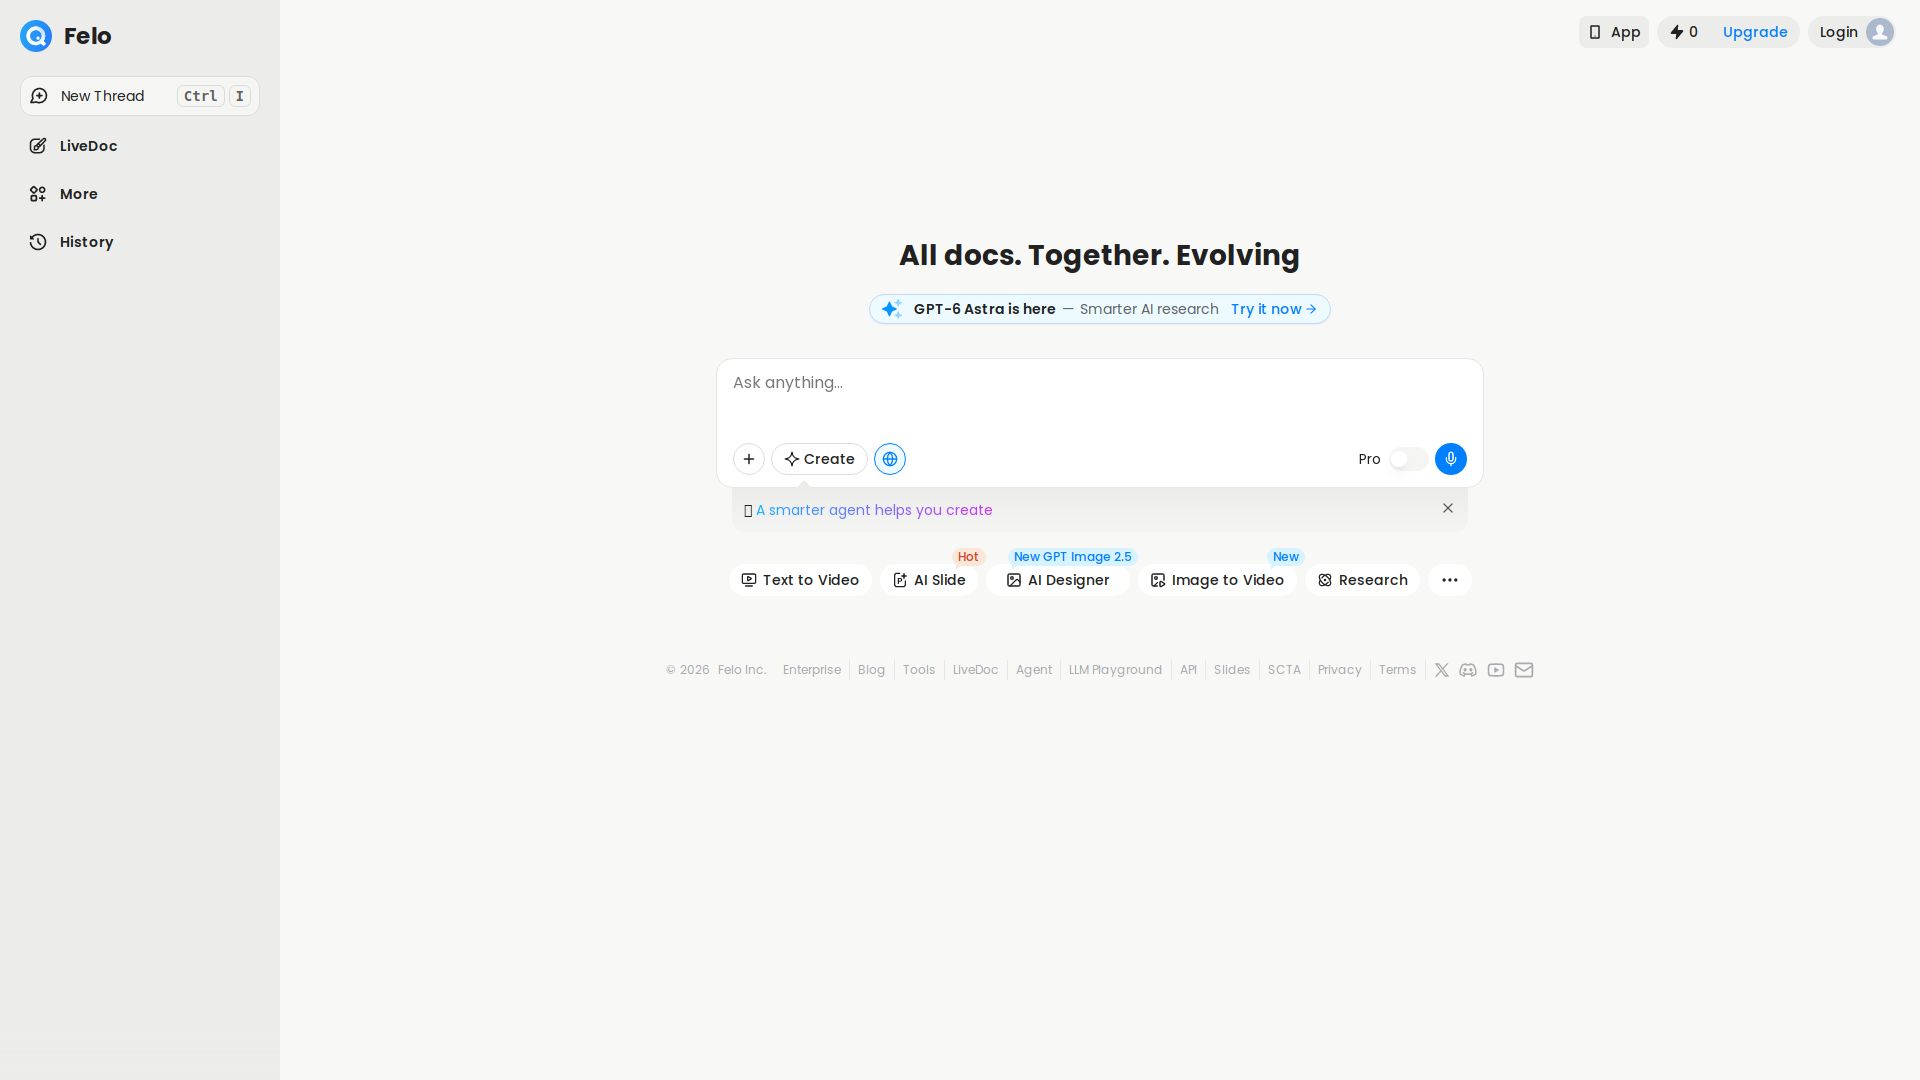Open the Agent footer link
Image resolution: width=1920 pixels, height=1080 pixels.
1034,670
